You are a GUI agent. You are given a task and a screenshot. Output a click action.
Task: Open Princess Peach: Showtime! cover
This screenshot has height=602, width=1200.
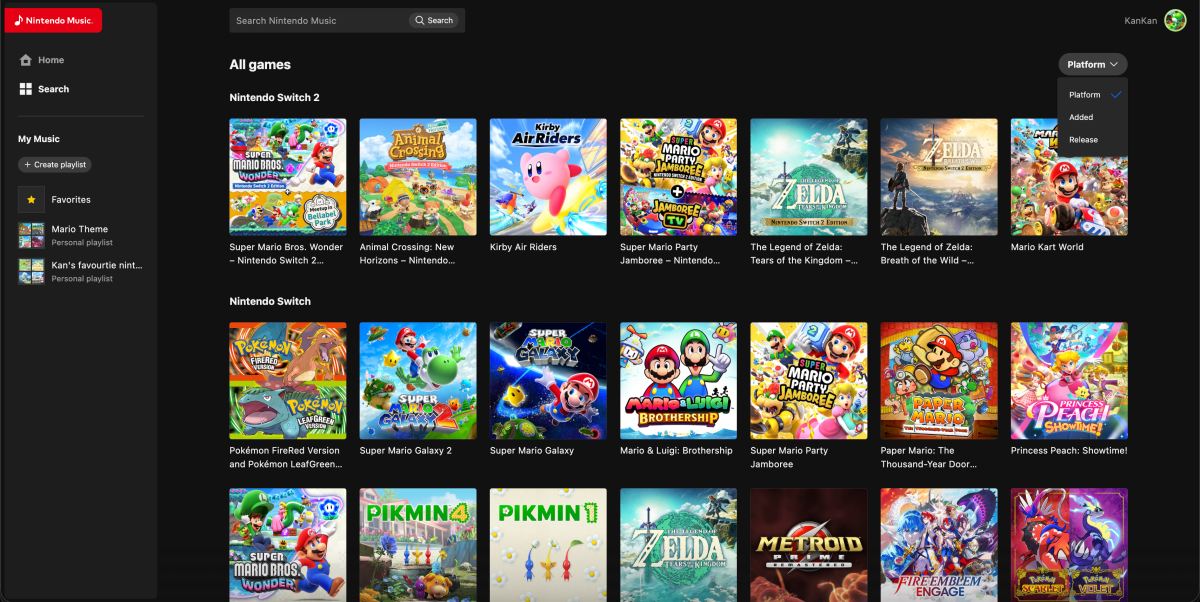pyautogui.click(x=1069, y=380)
